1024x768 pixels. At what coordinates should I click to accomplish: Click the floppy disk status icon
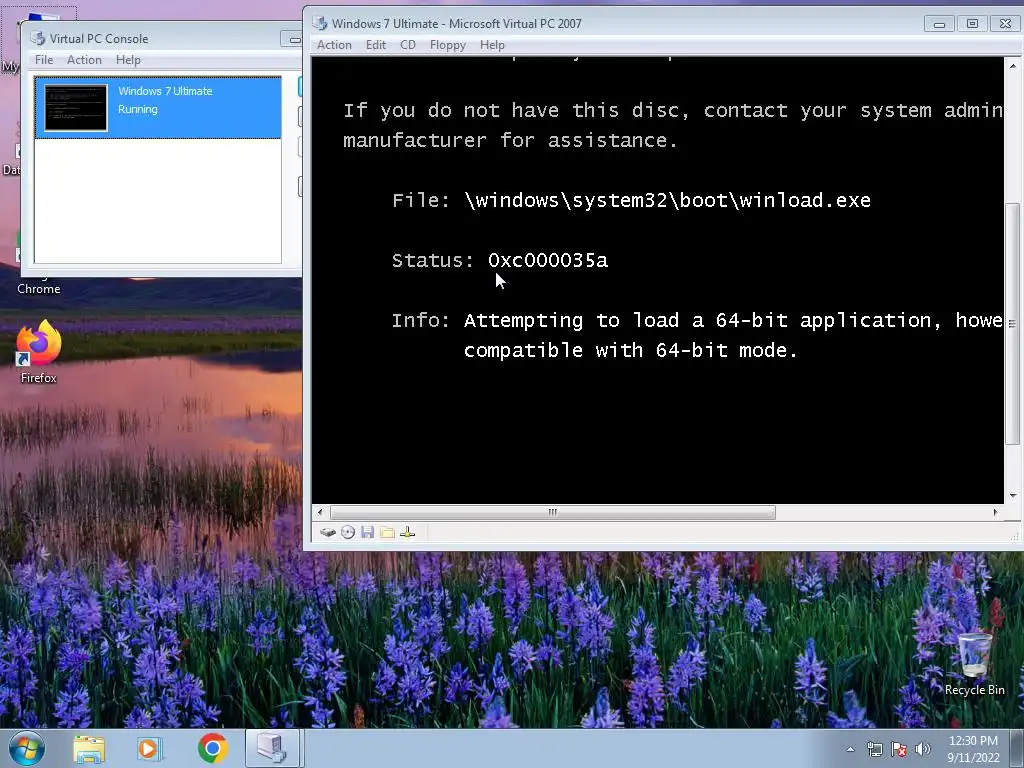[x=368, y=532]
